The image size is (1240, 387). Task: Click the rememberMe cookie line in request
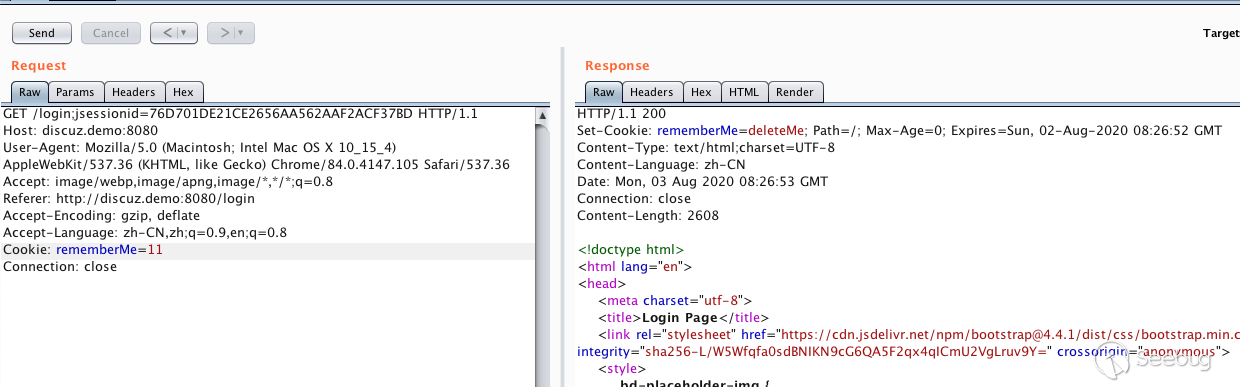point(268,250)
